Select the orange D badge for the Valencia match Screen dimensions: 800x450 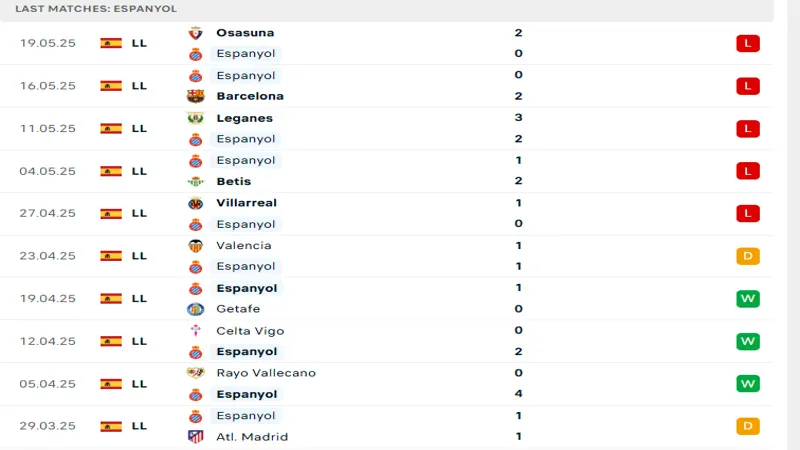[748, 256]
